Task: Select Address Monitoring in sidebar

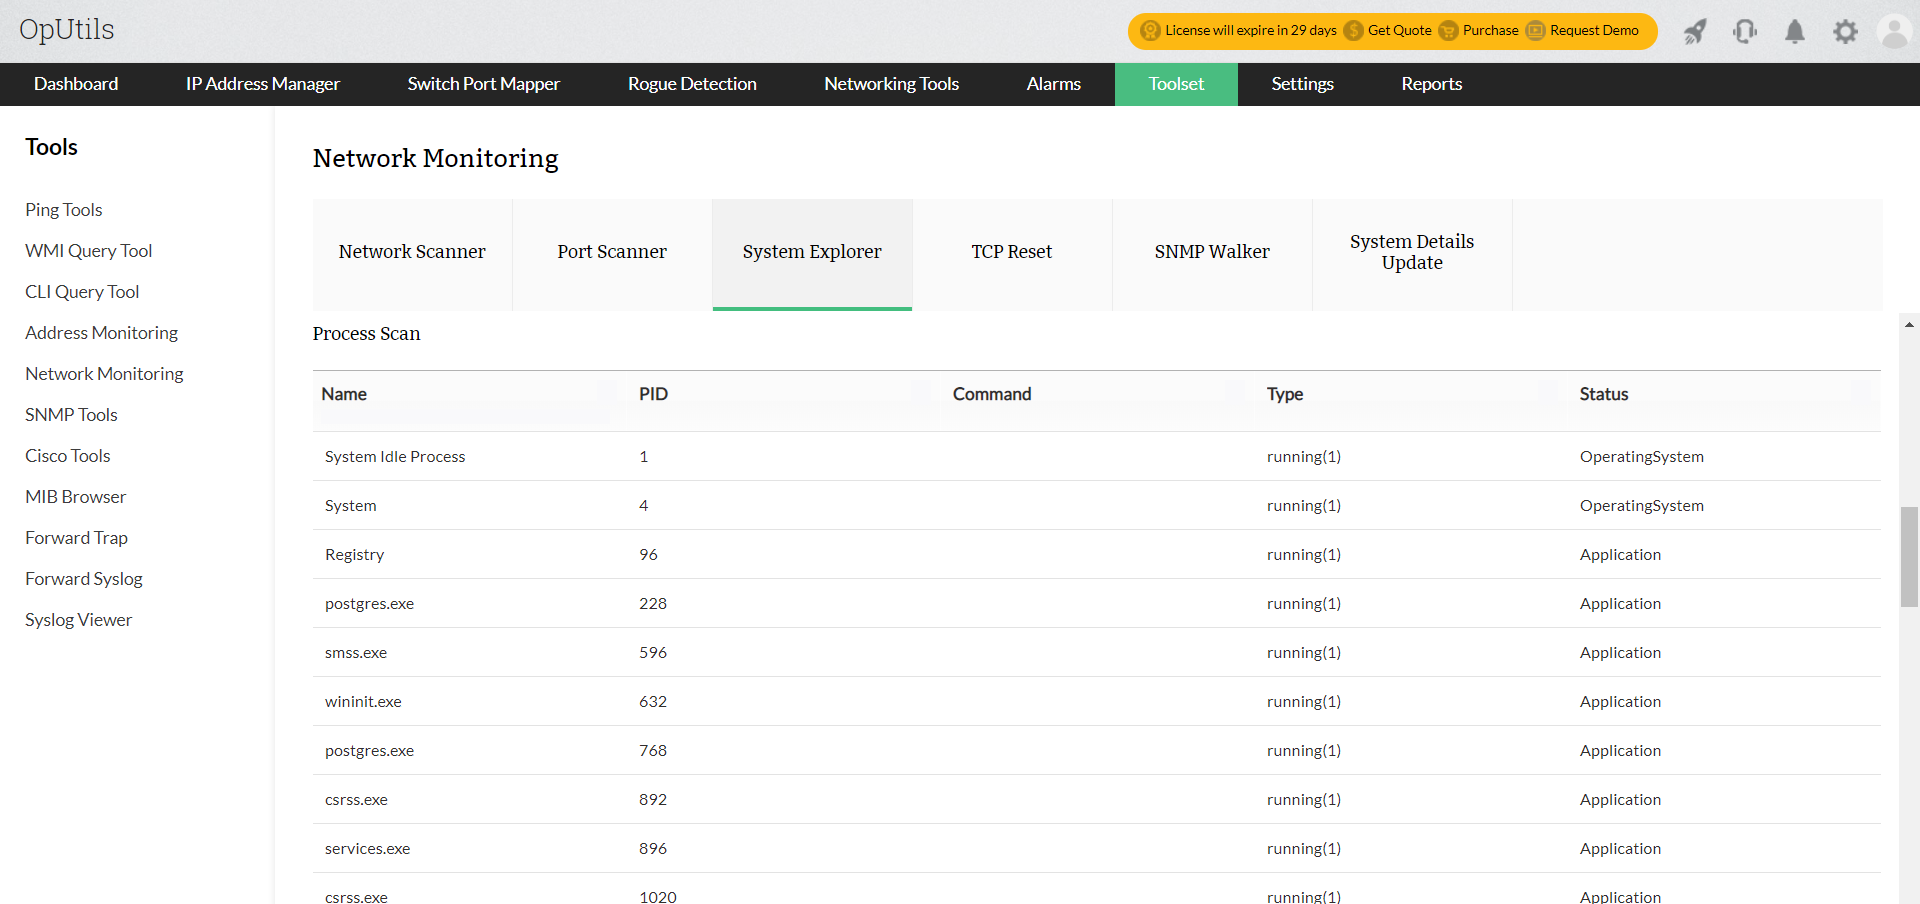Action: tap(101, 333)
